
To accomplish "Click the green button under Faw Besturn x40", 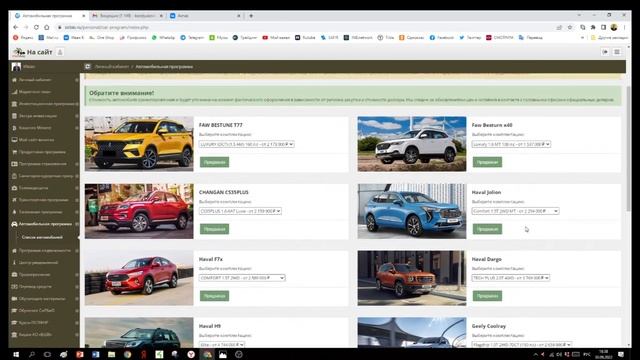I will 487,162.
